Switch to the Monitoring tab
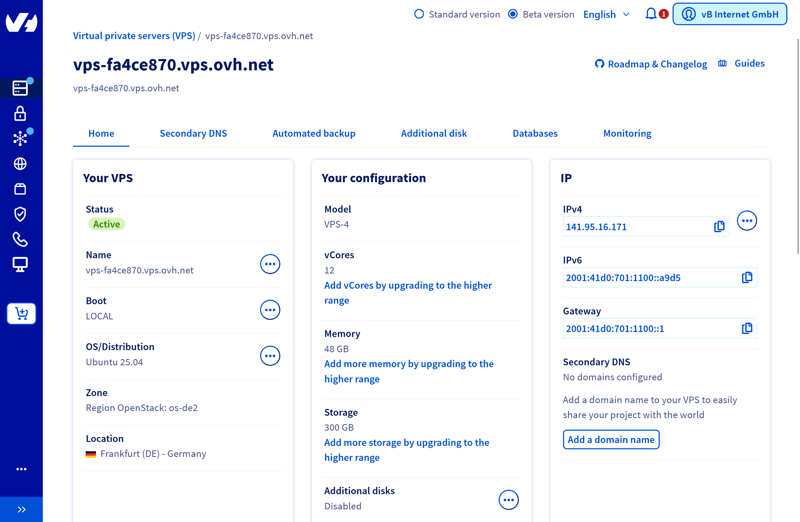The width and height of the screenshot is (800, 522). 627,133
